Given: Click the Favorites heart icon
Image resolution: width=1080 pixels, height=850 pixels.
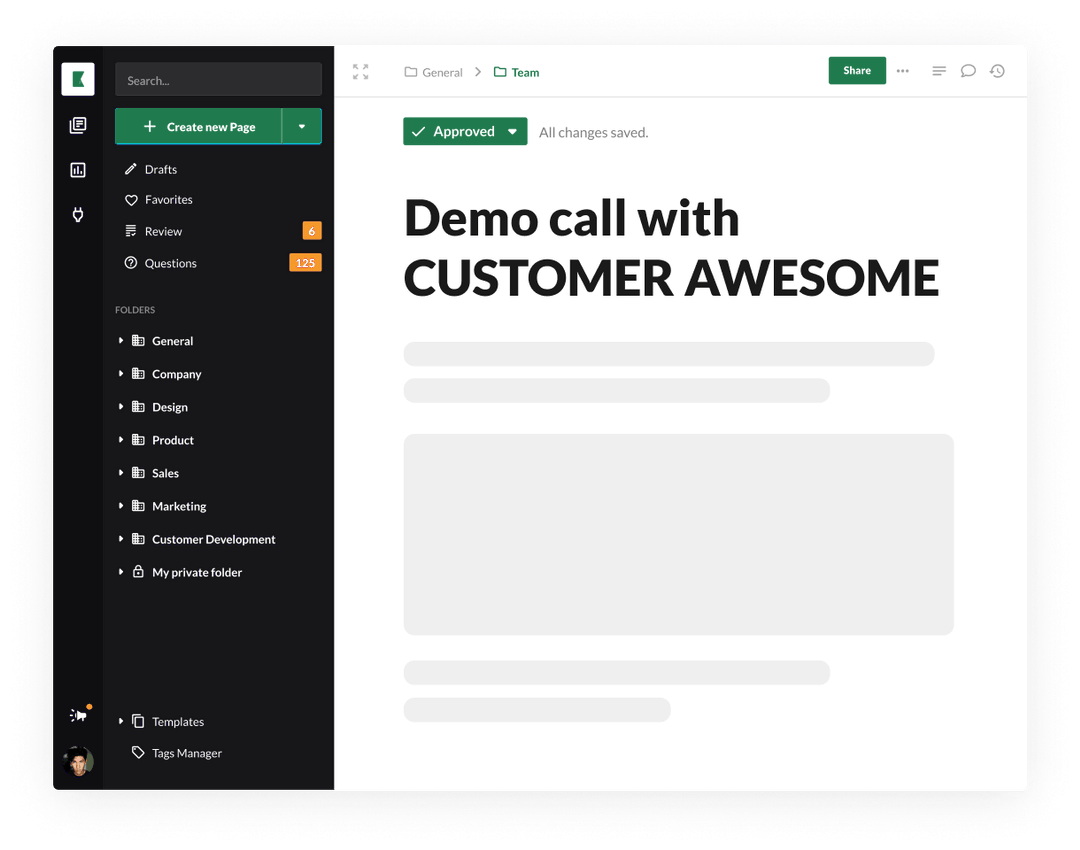Looking at the screenshot, I should [131, 200].
